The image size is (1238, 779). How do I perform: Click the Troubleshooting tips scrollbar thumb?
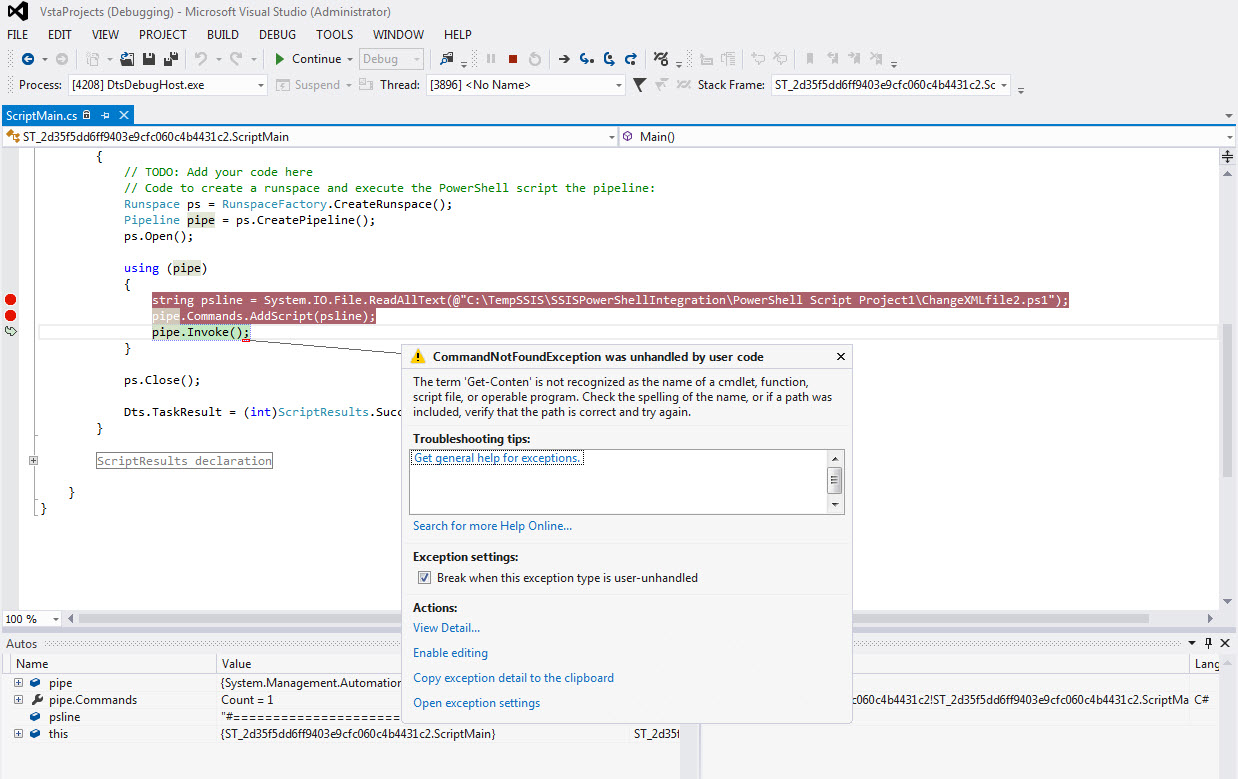[835, 481]
